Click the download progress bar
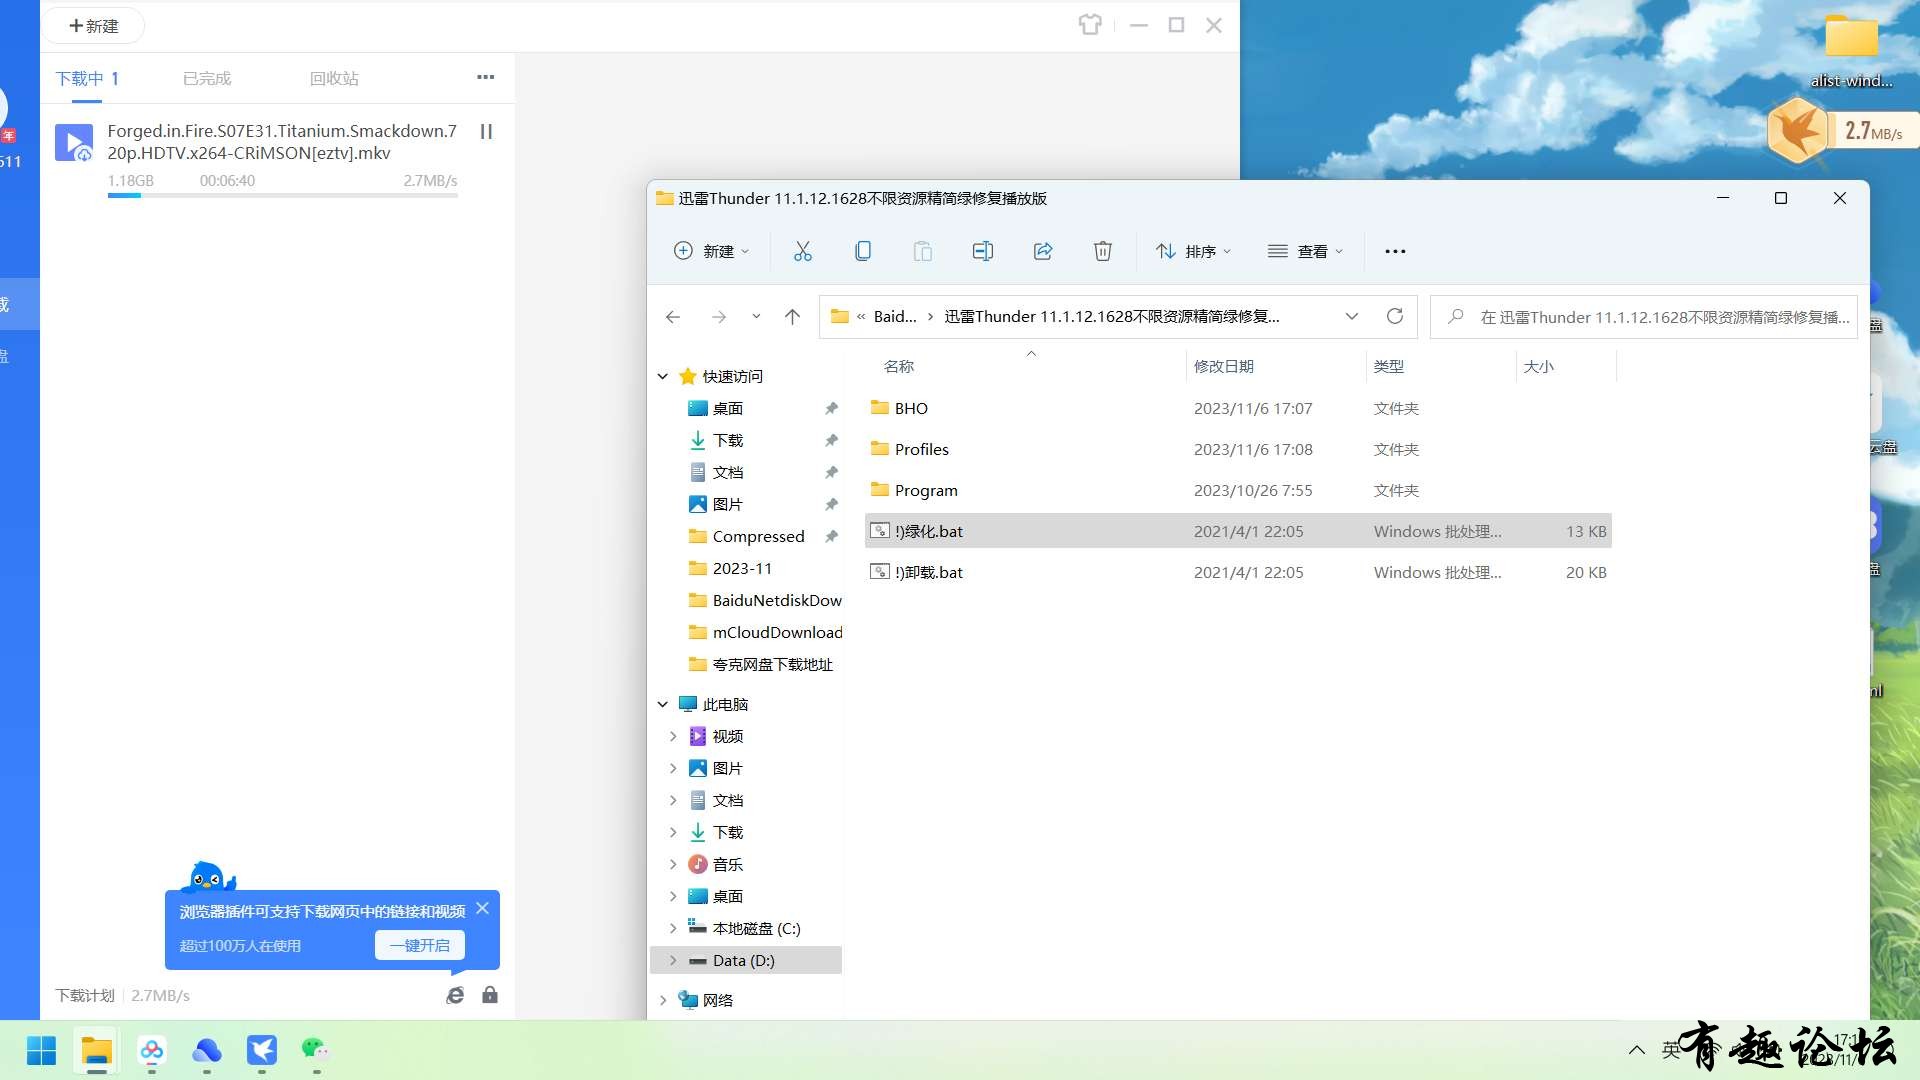This screenshot has width=1920, height=1080. (283, 196)
